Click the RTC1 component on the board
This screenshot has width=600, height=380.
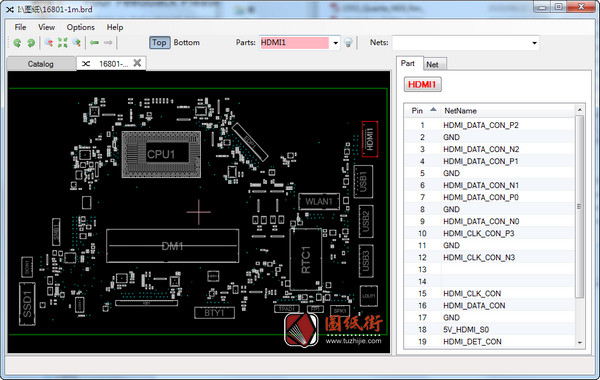pos(306,259)
